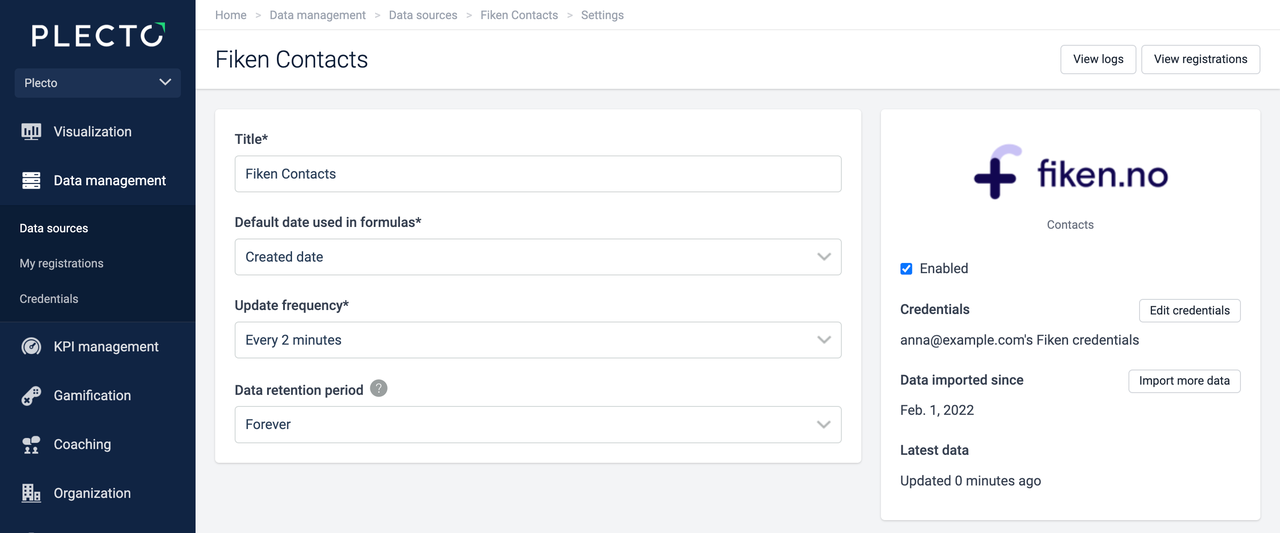Click the Gamification controller icon

coord(31,396)
